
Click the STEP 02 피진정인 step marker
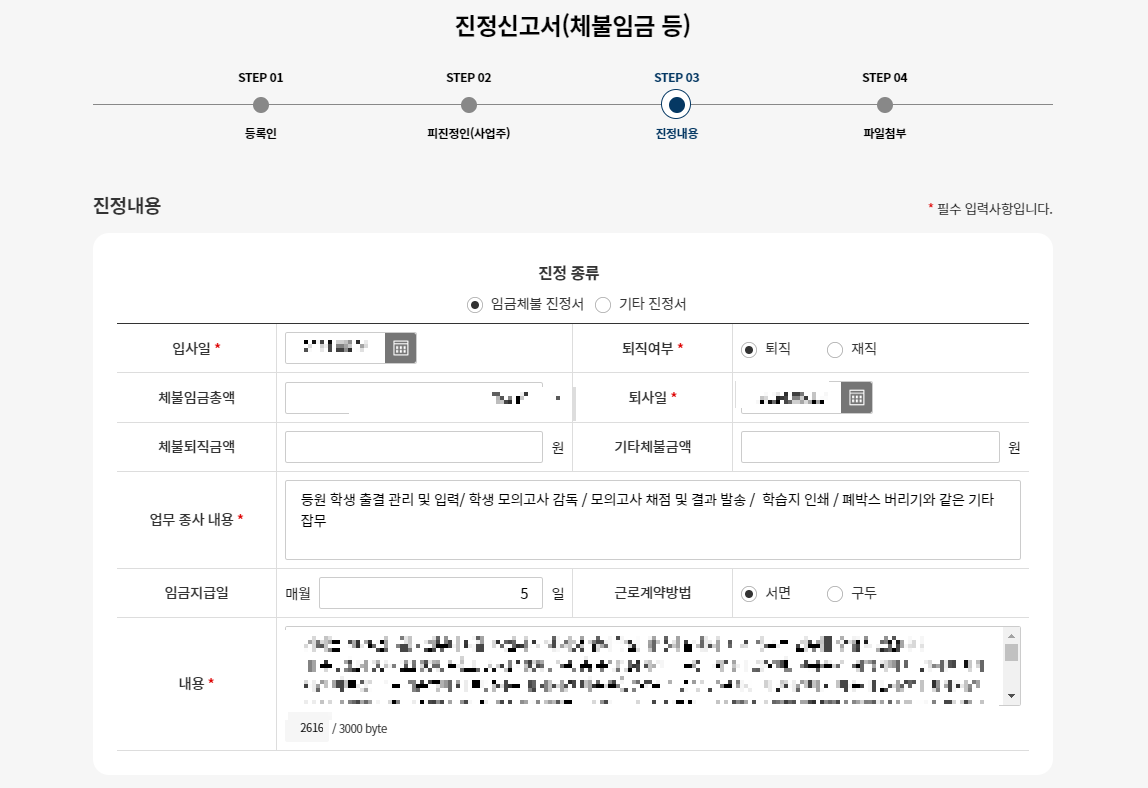point(468,104)
